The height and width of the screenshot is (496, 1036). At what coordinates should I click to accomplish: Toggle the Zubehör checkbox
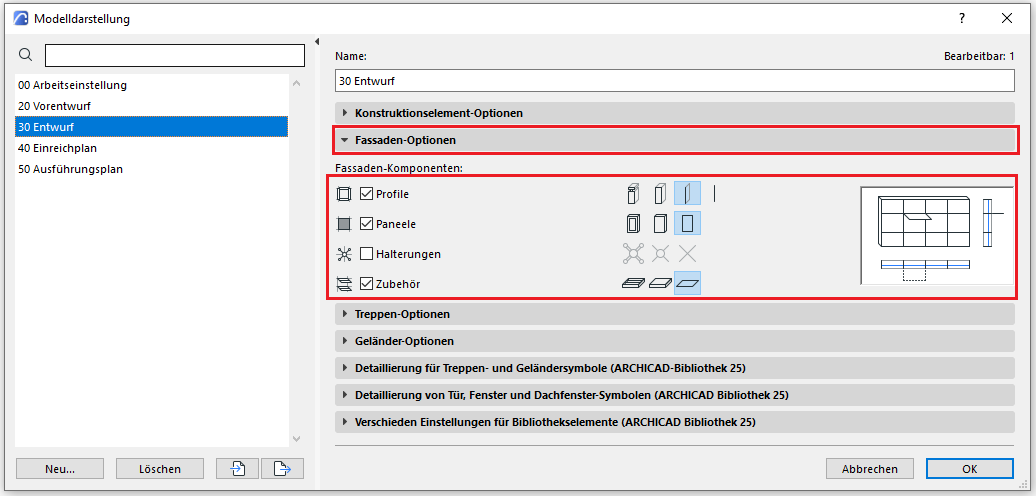point(367,284)
